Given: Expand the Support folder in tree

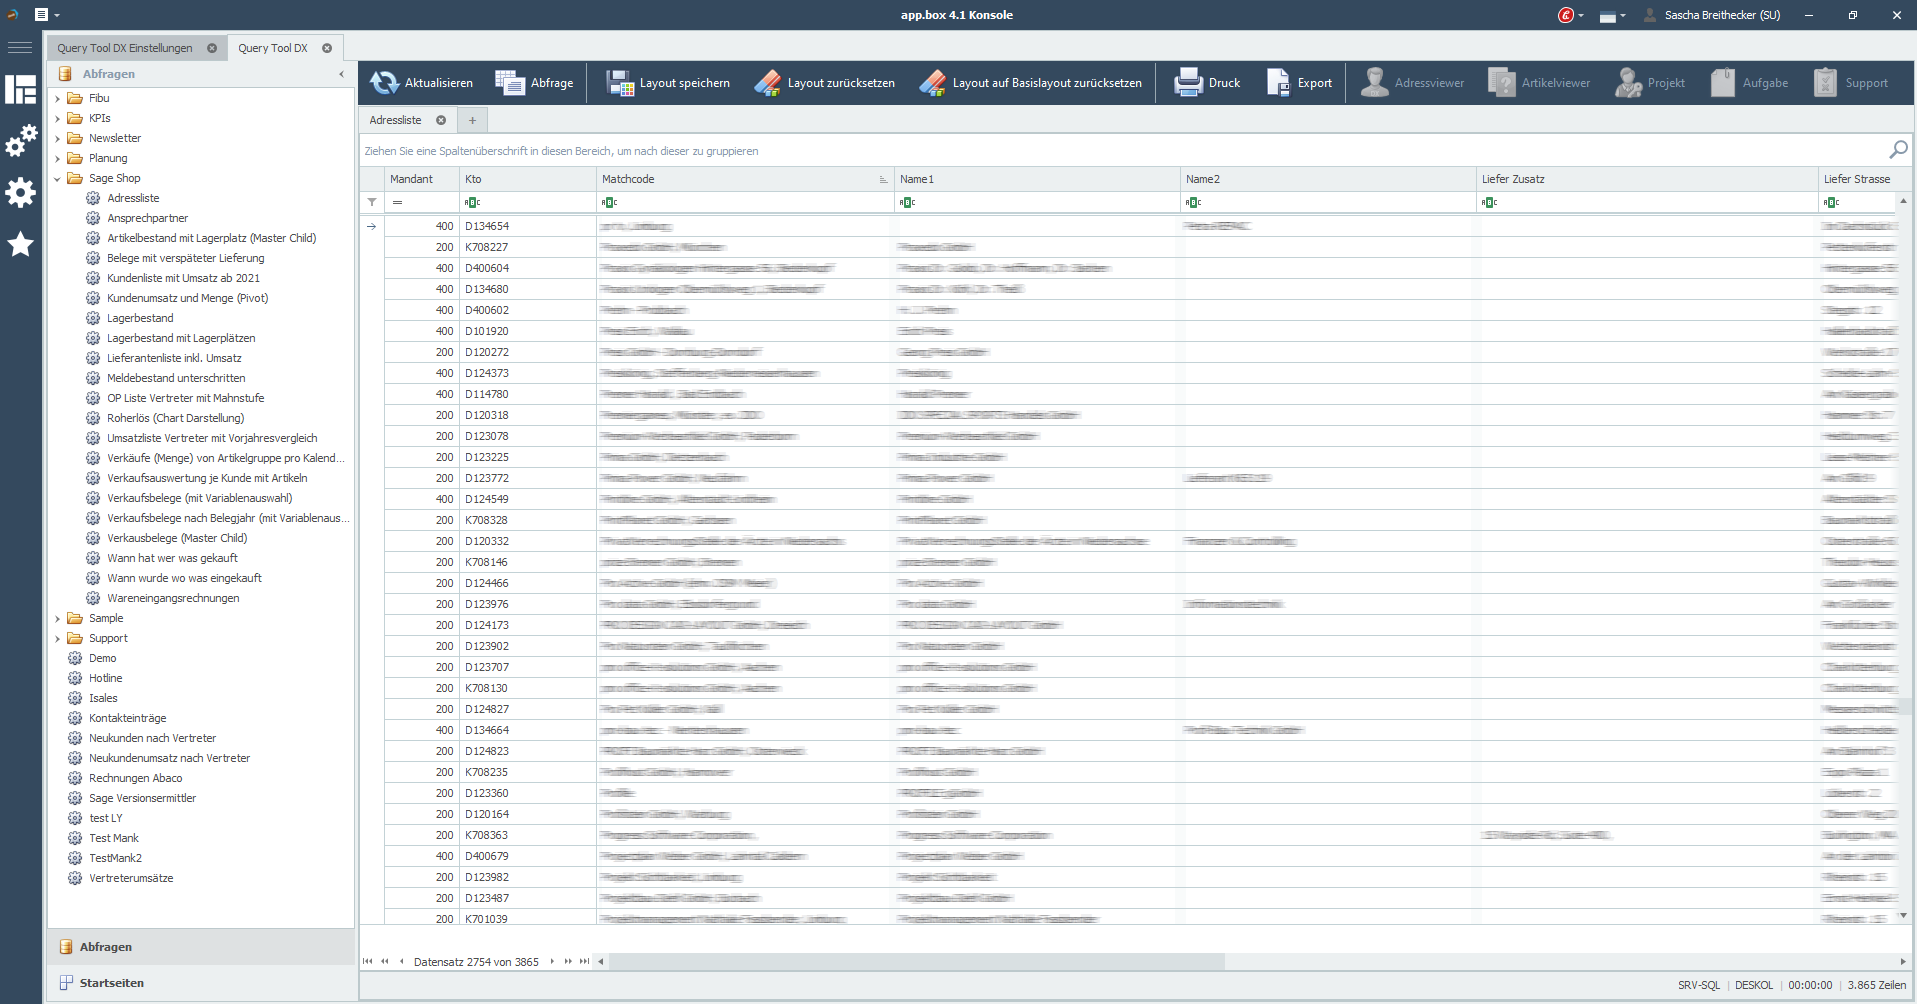Looking at the screenshot, I should click(x=57, y=638).
